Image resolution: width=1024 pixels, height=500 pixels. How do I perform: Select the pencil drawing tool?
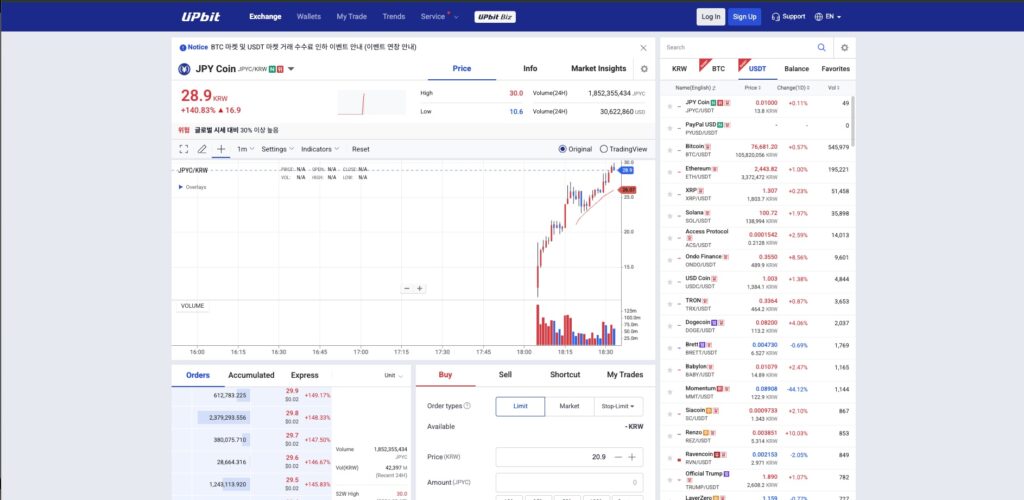(202, 149)
